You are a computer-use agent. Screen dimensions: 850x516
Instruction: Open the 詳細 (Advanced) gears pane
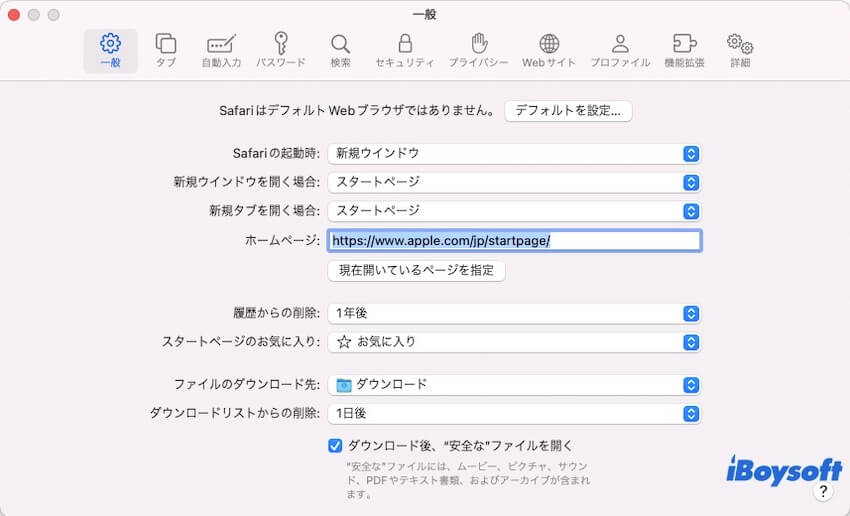point(740,51)
